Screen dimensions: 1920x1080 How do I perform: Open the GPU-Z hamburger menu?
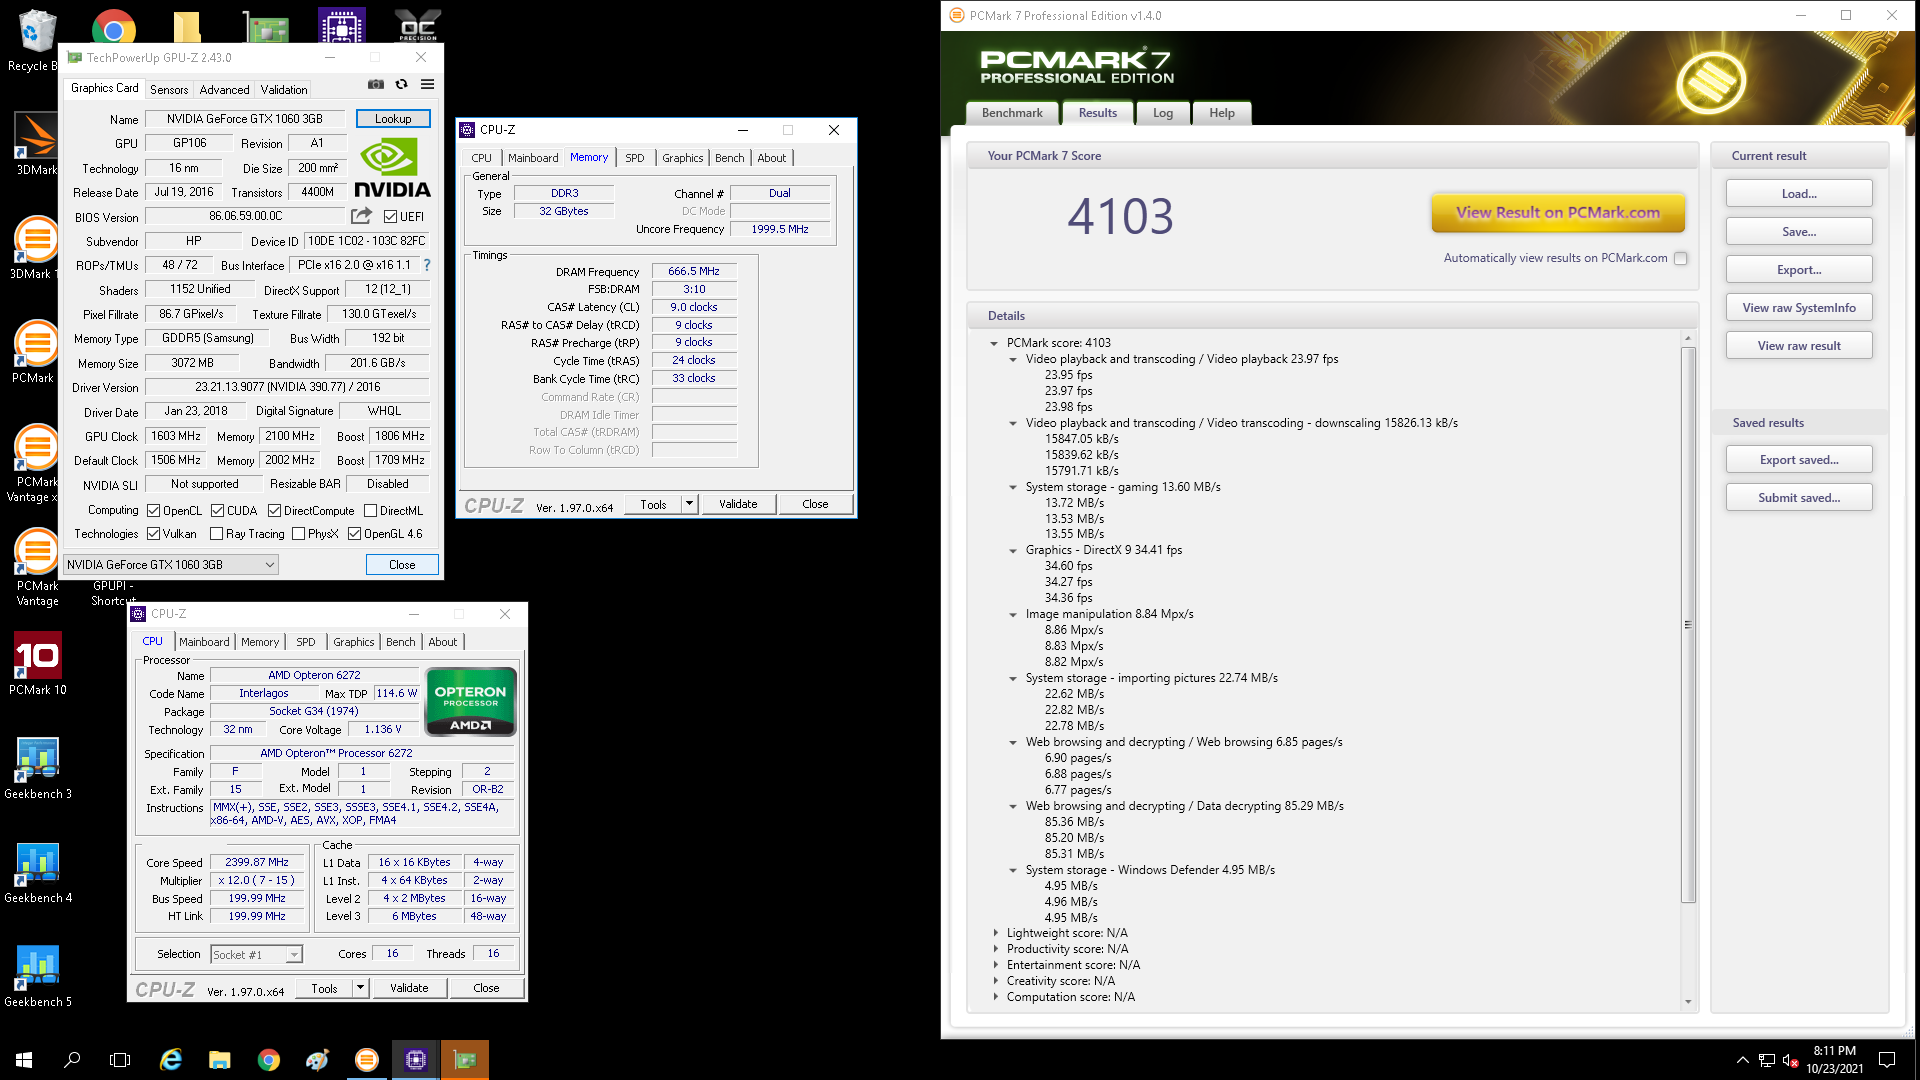(x=428, y=85)
